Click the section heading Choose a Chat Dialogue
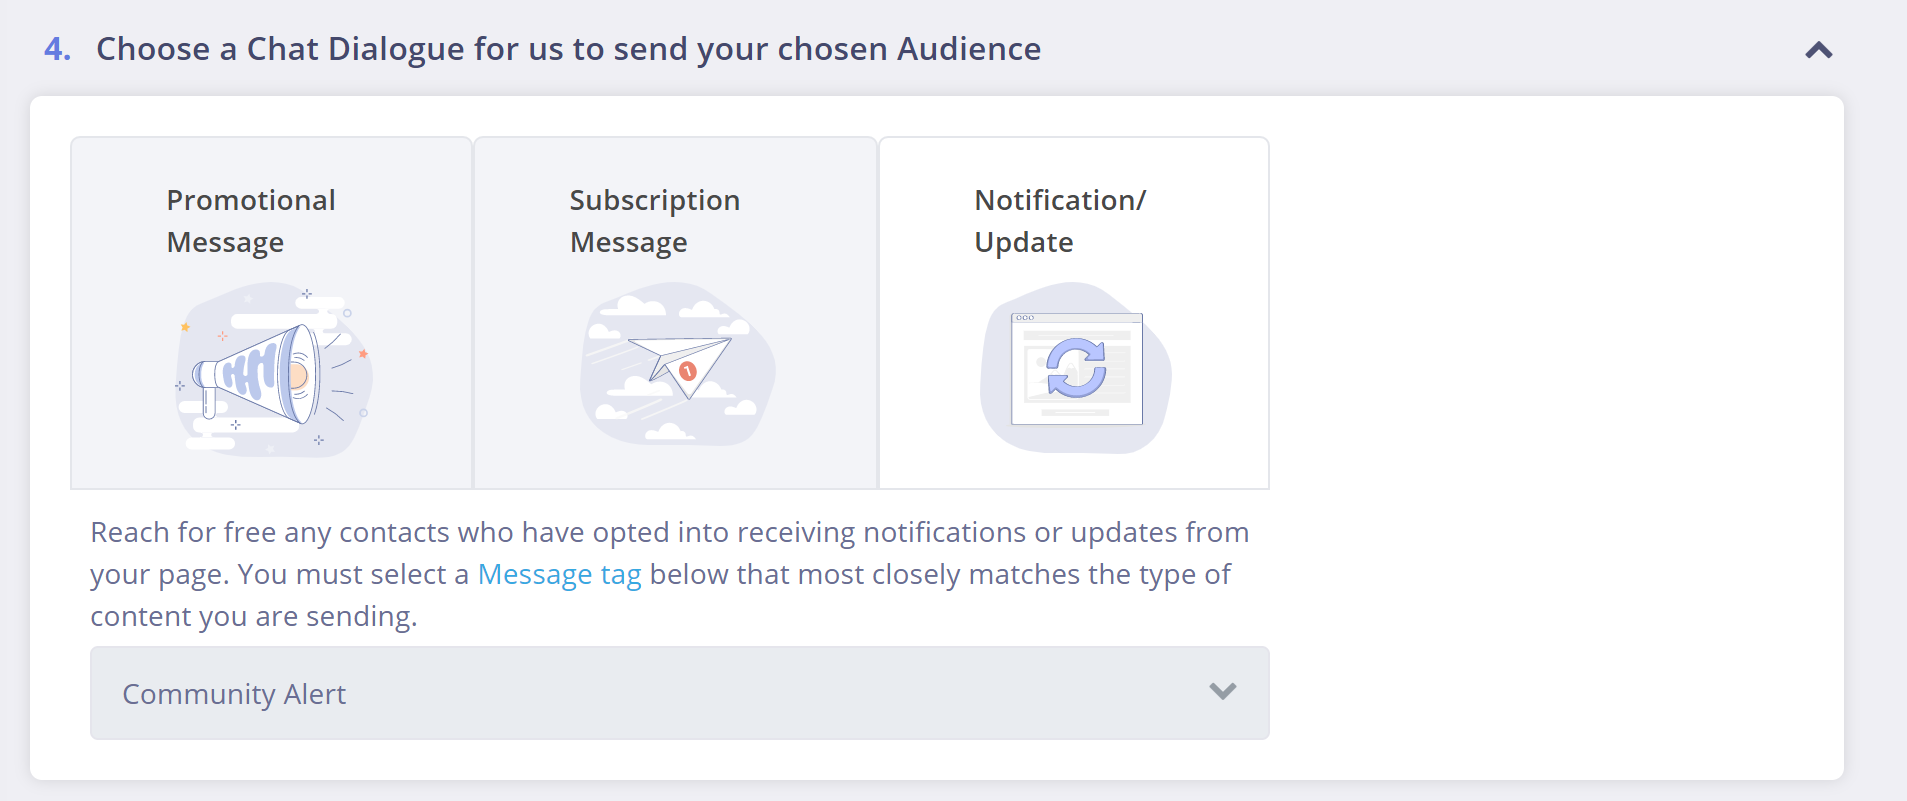The image size is (1907, 801). pyautogui.click(x=568, y=49)
